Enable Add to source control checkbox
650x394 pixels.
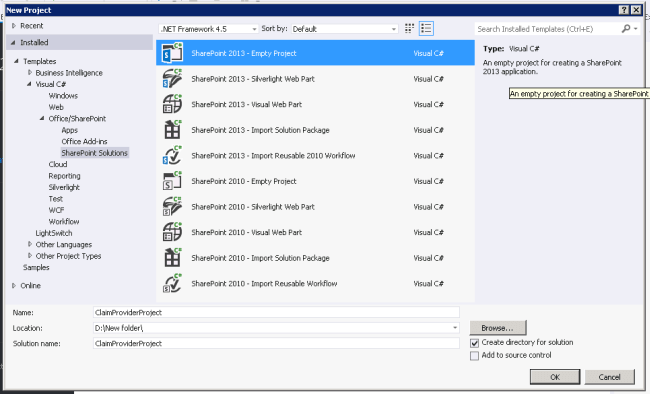pos(475,356)
